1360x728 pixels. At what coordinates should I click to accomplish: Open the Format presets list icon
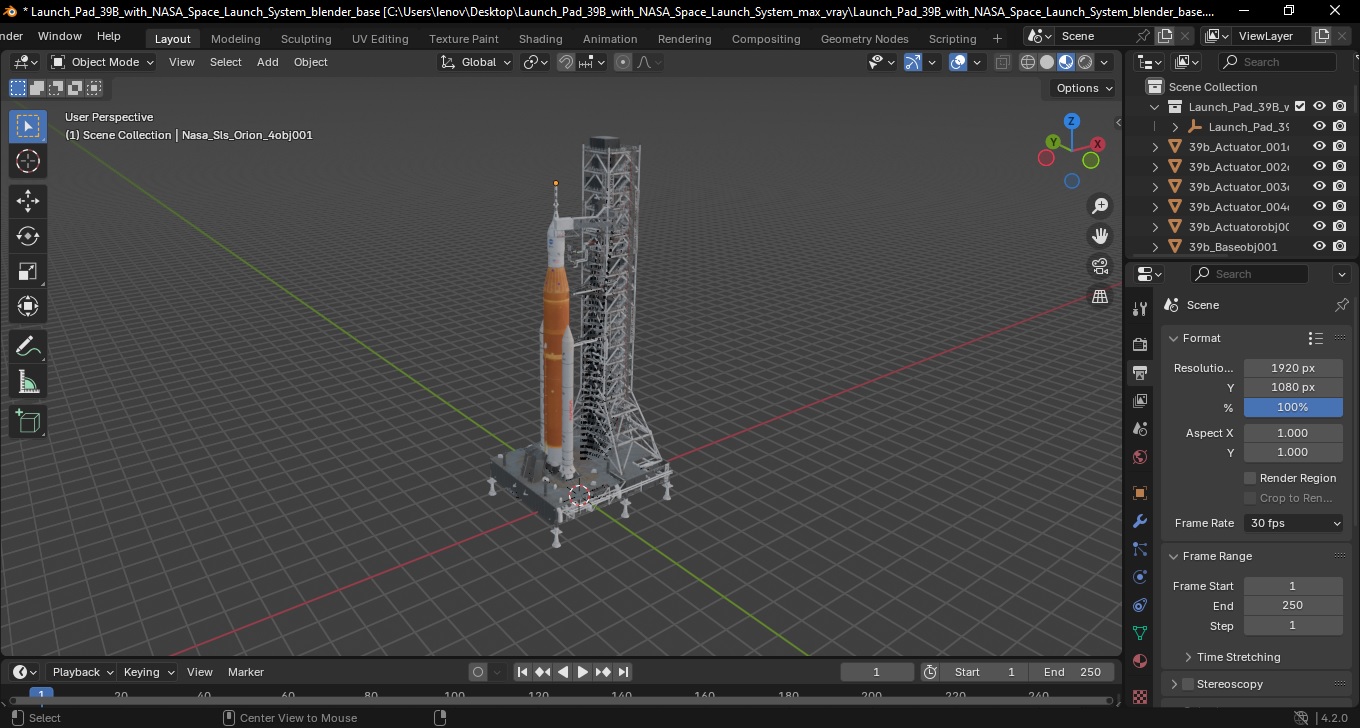point(1316,338)
